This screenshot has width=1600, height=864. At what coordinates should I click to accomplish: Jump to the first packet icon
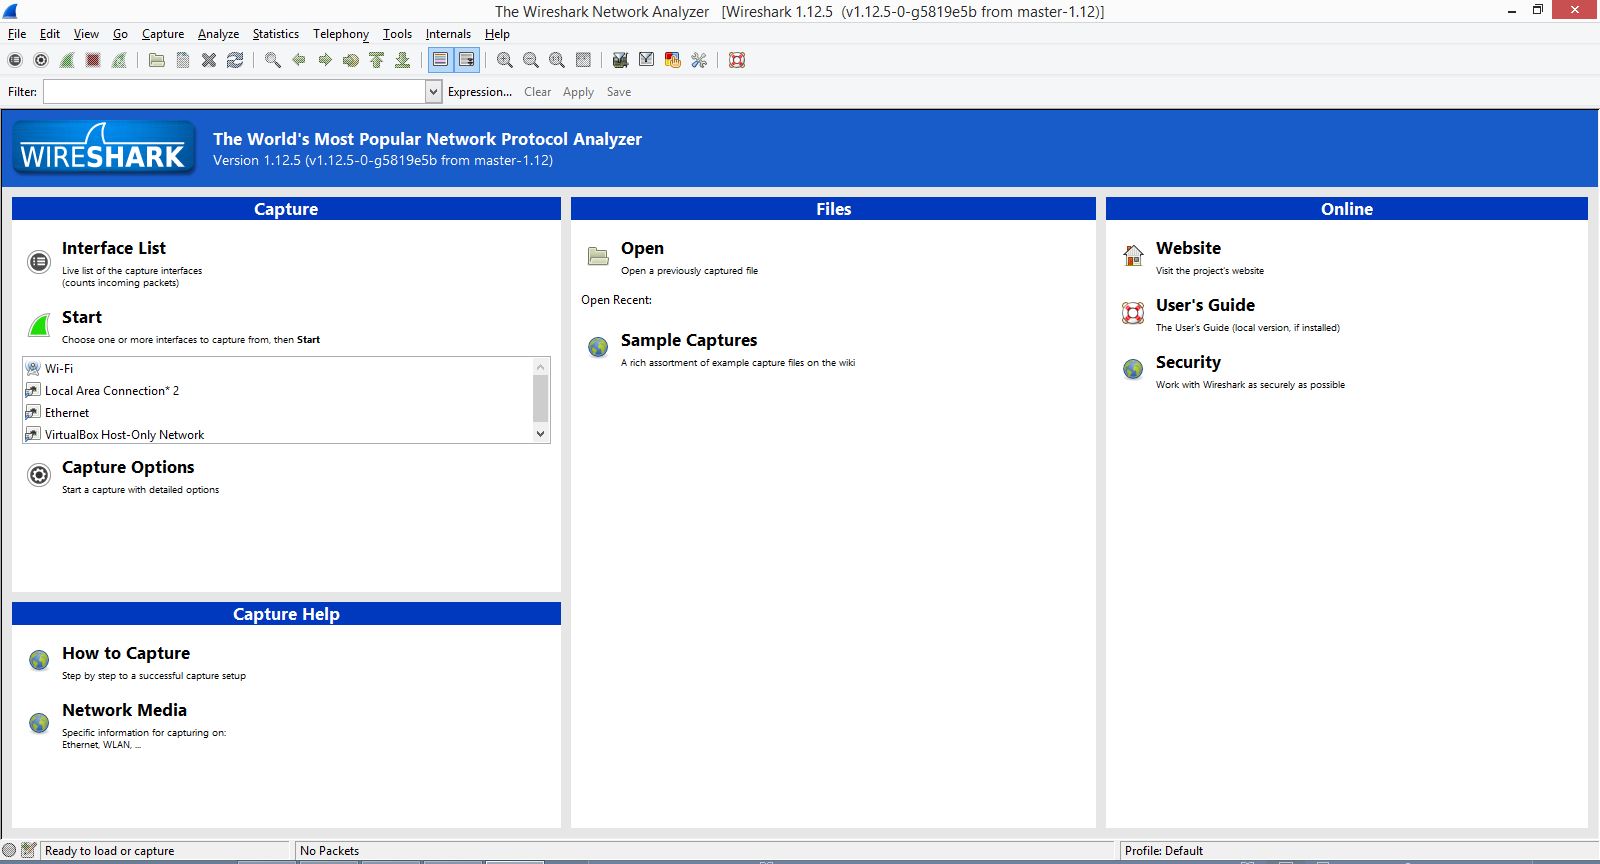point(377,60)
